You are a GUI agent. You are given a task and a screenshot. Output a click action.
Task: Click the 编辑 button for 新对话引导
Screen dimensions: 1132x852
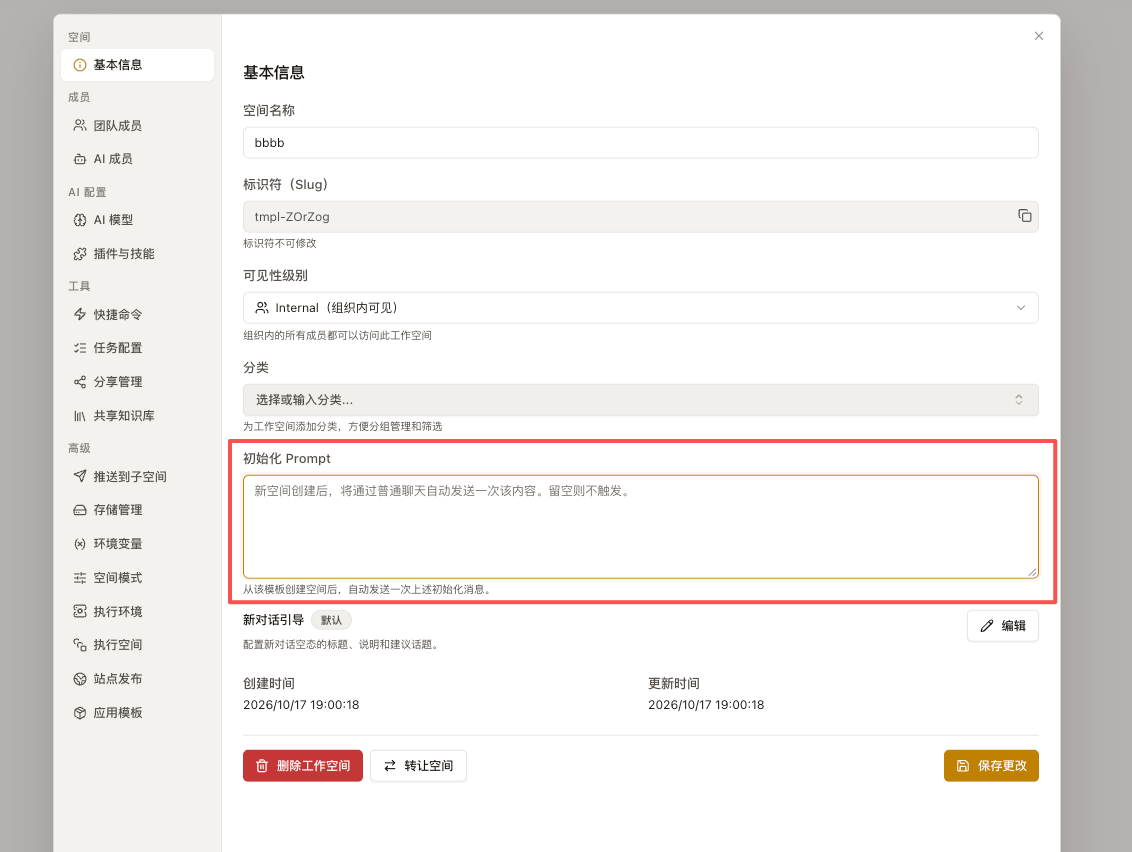point(1003,626)
